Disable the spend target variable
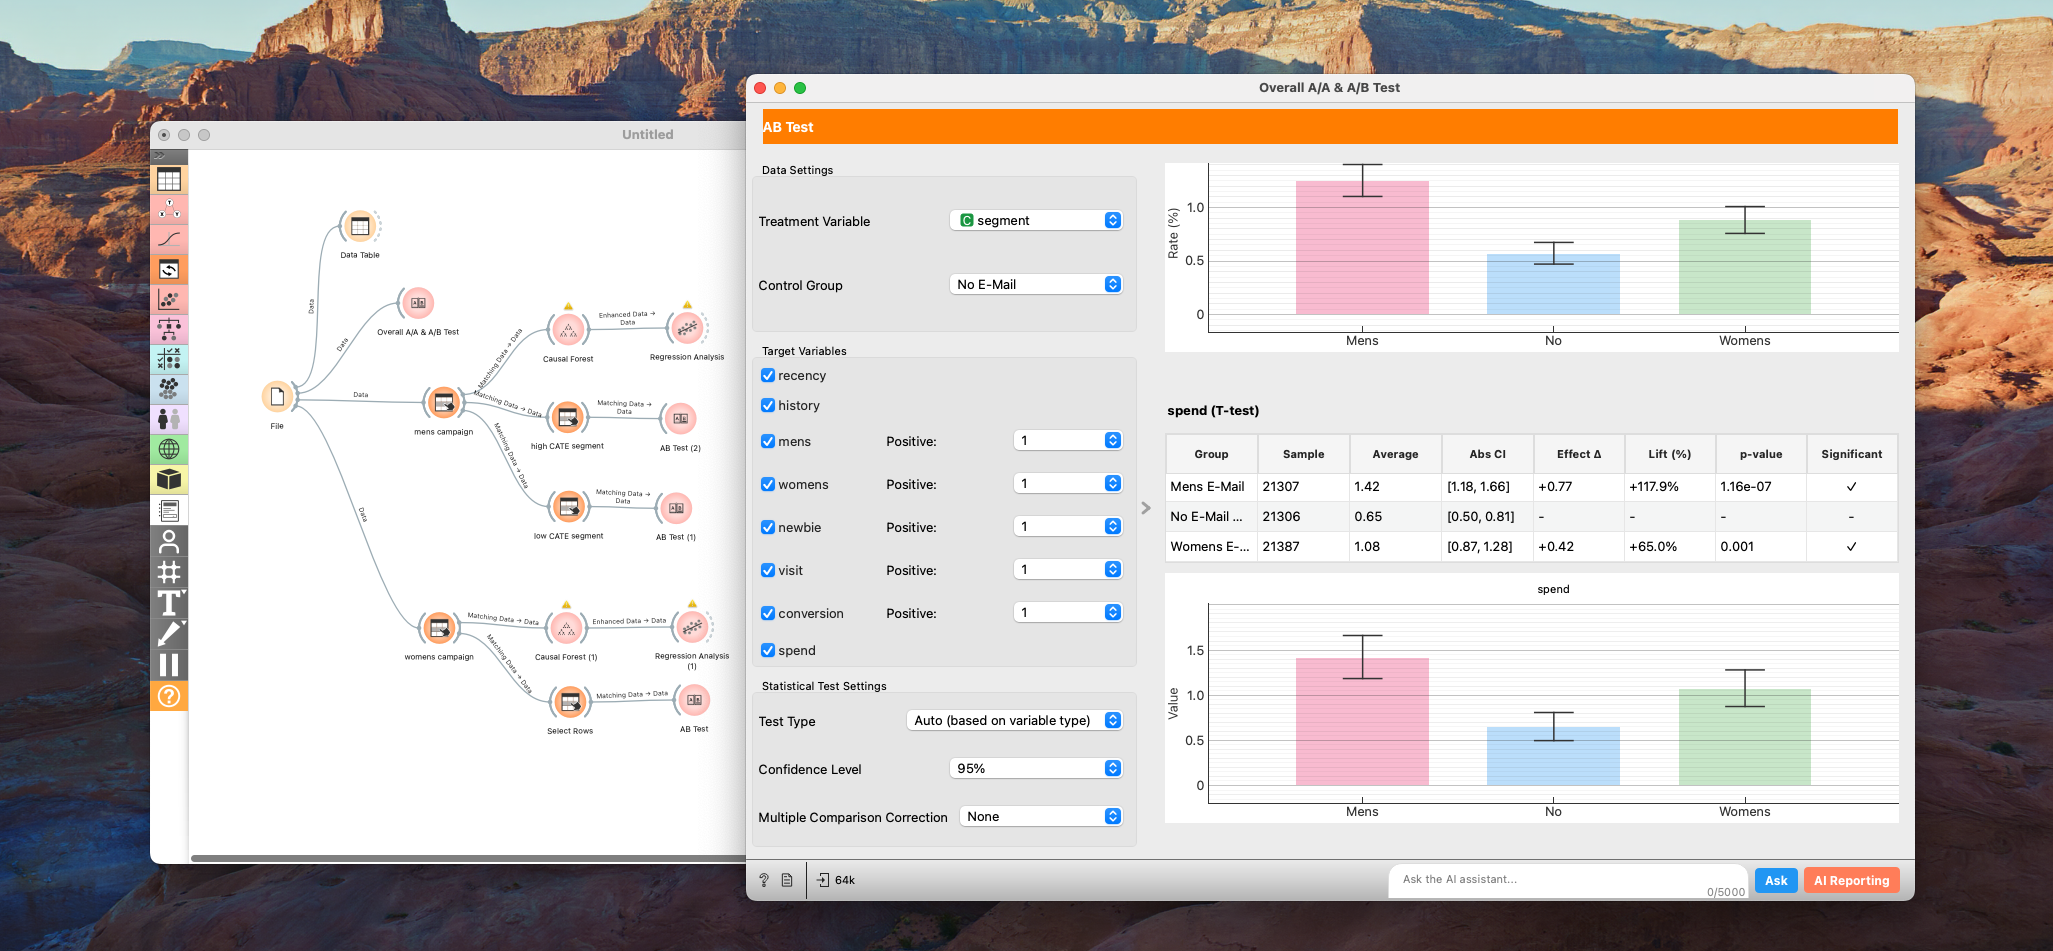 pyautogui.click(x=768, y=651)
